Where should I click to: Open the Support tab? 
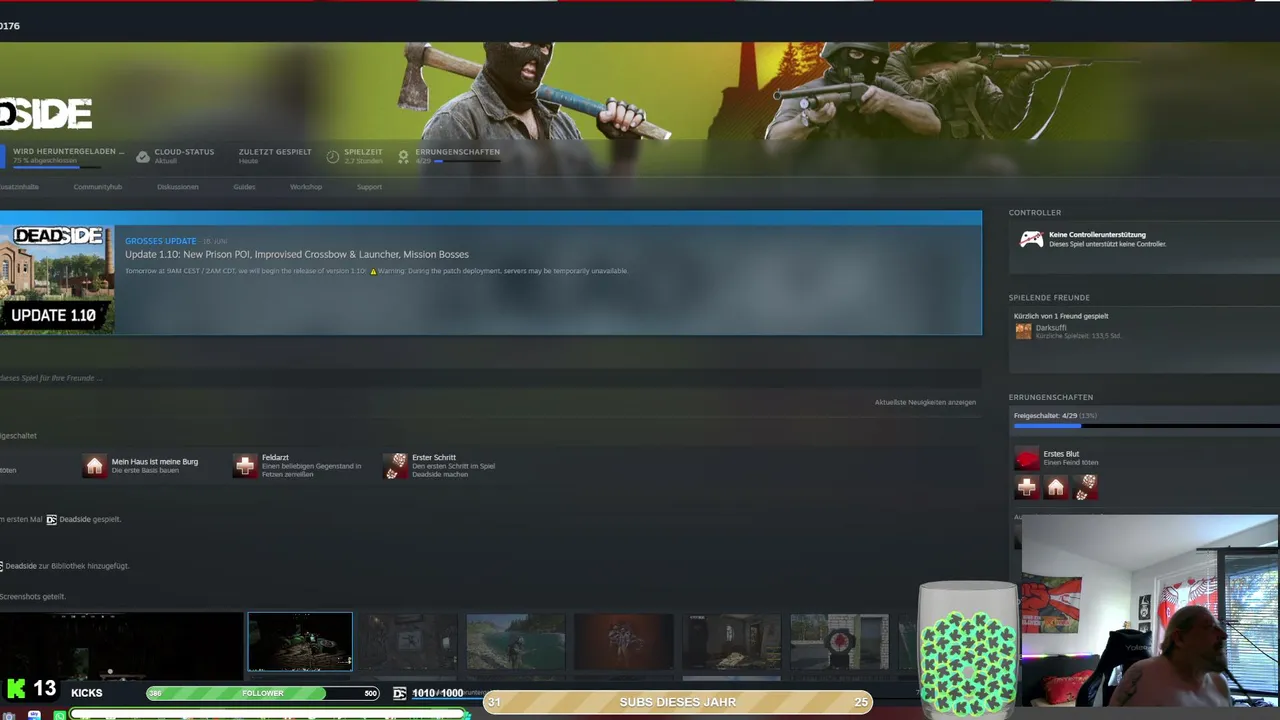(x=369, y=187)
